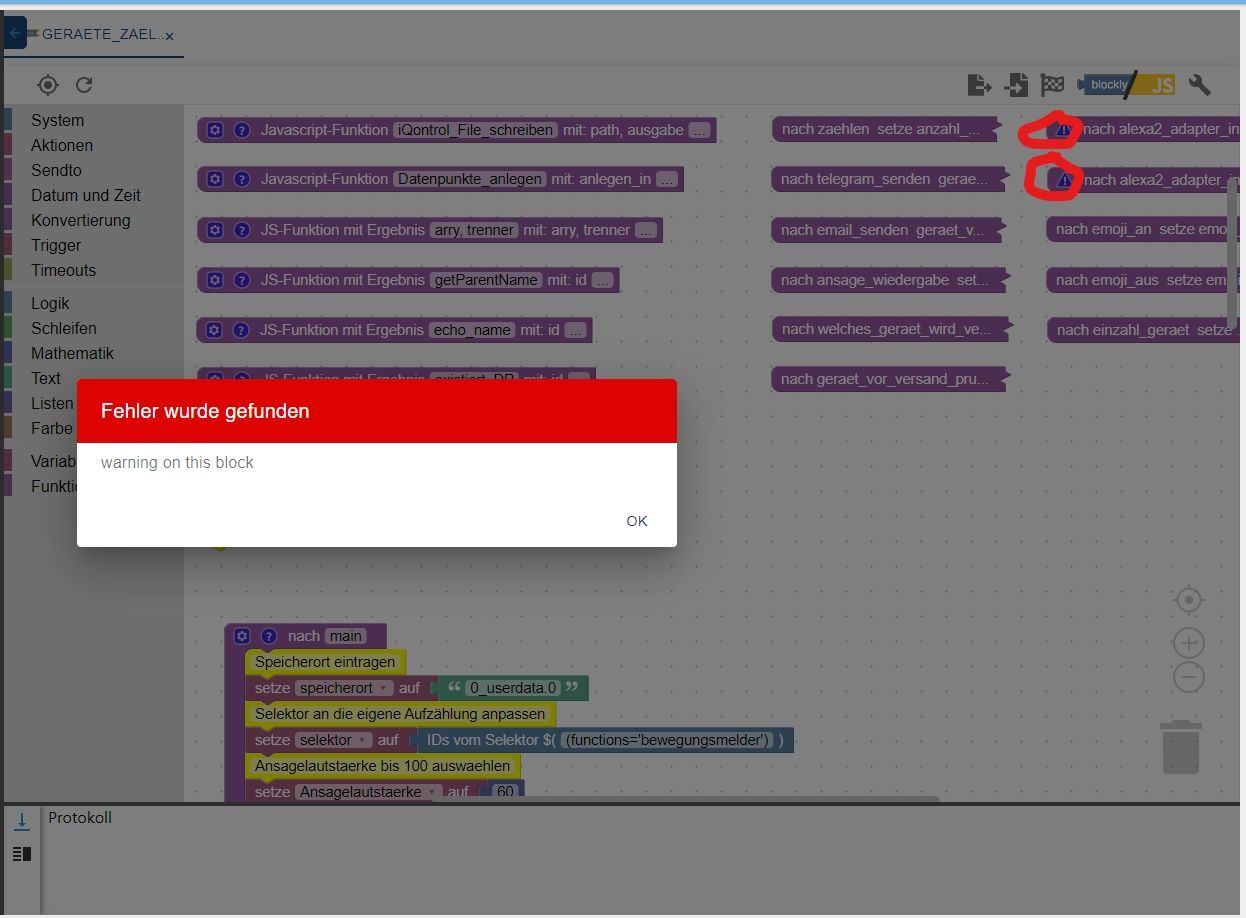
Task: Click gear icon on iQontrol_File_schreiben block
Action: [215, 130]
